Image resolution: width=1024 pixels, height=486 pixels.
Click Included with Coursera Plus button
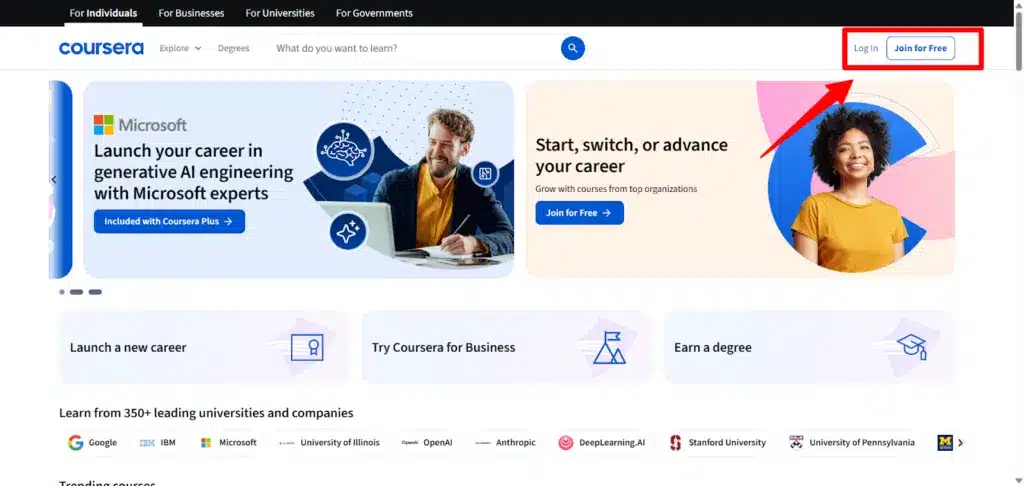[169, 221]
